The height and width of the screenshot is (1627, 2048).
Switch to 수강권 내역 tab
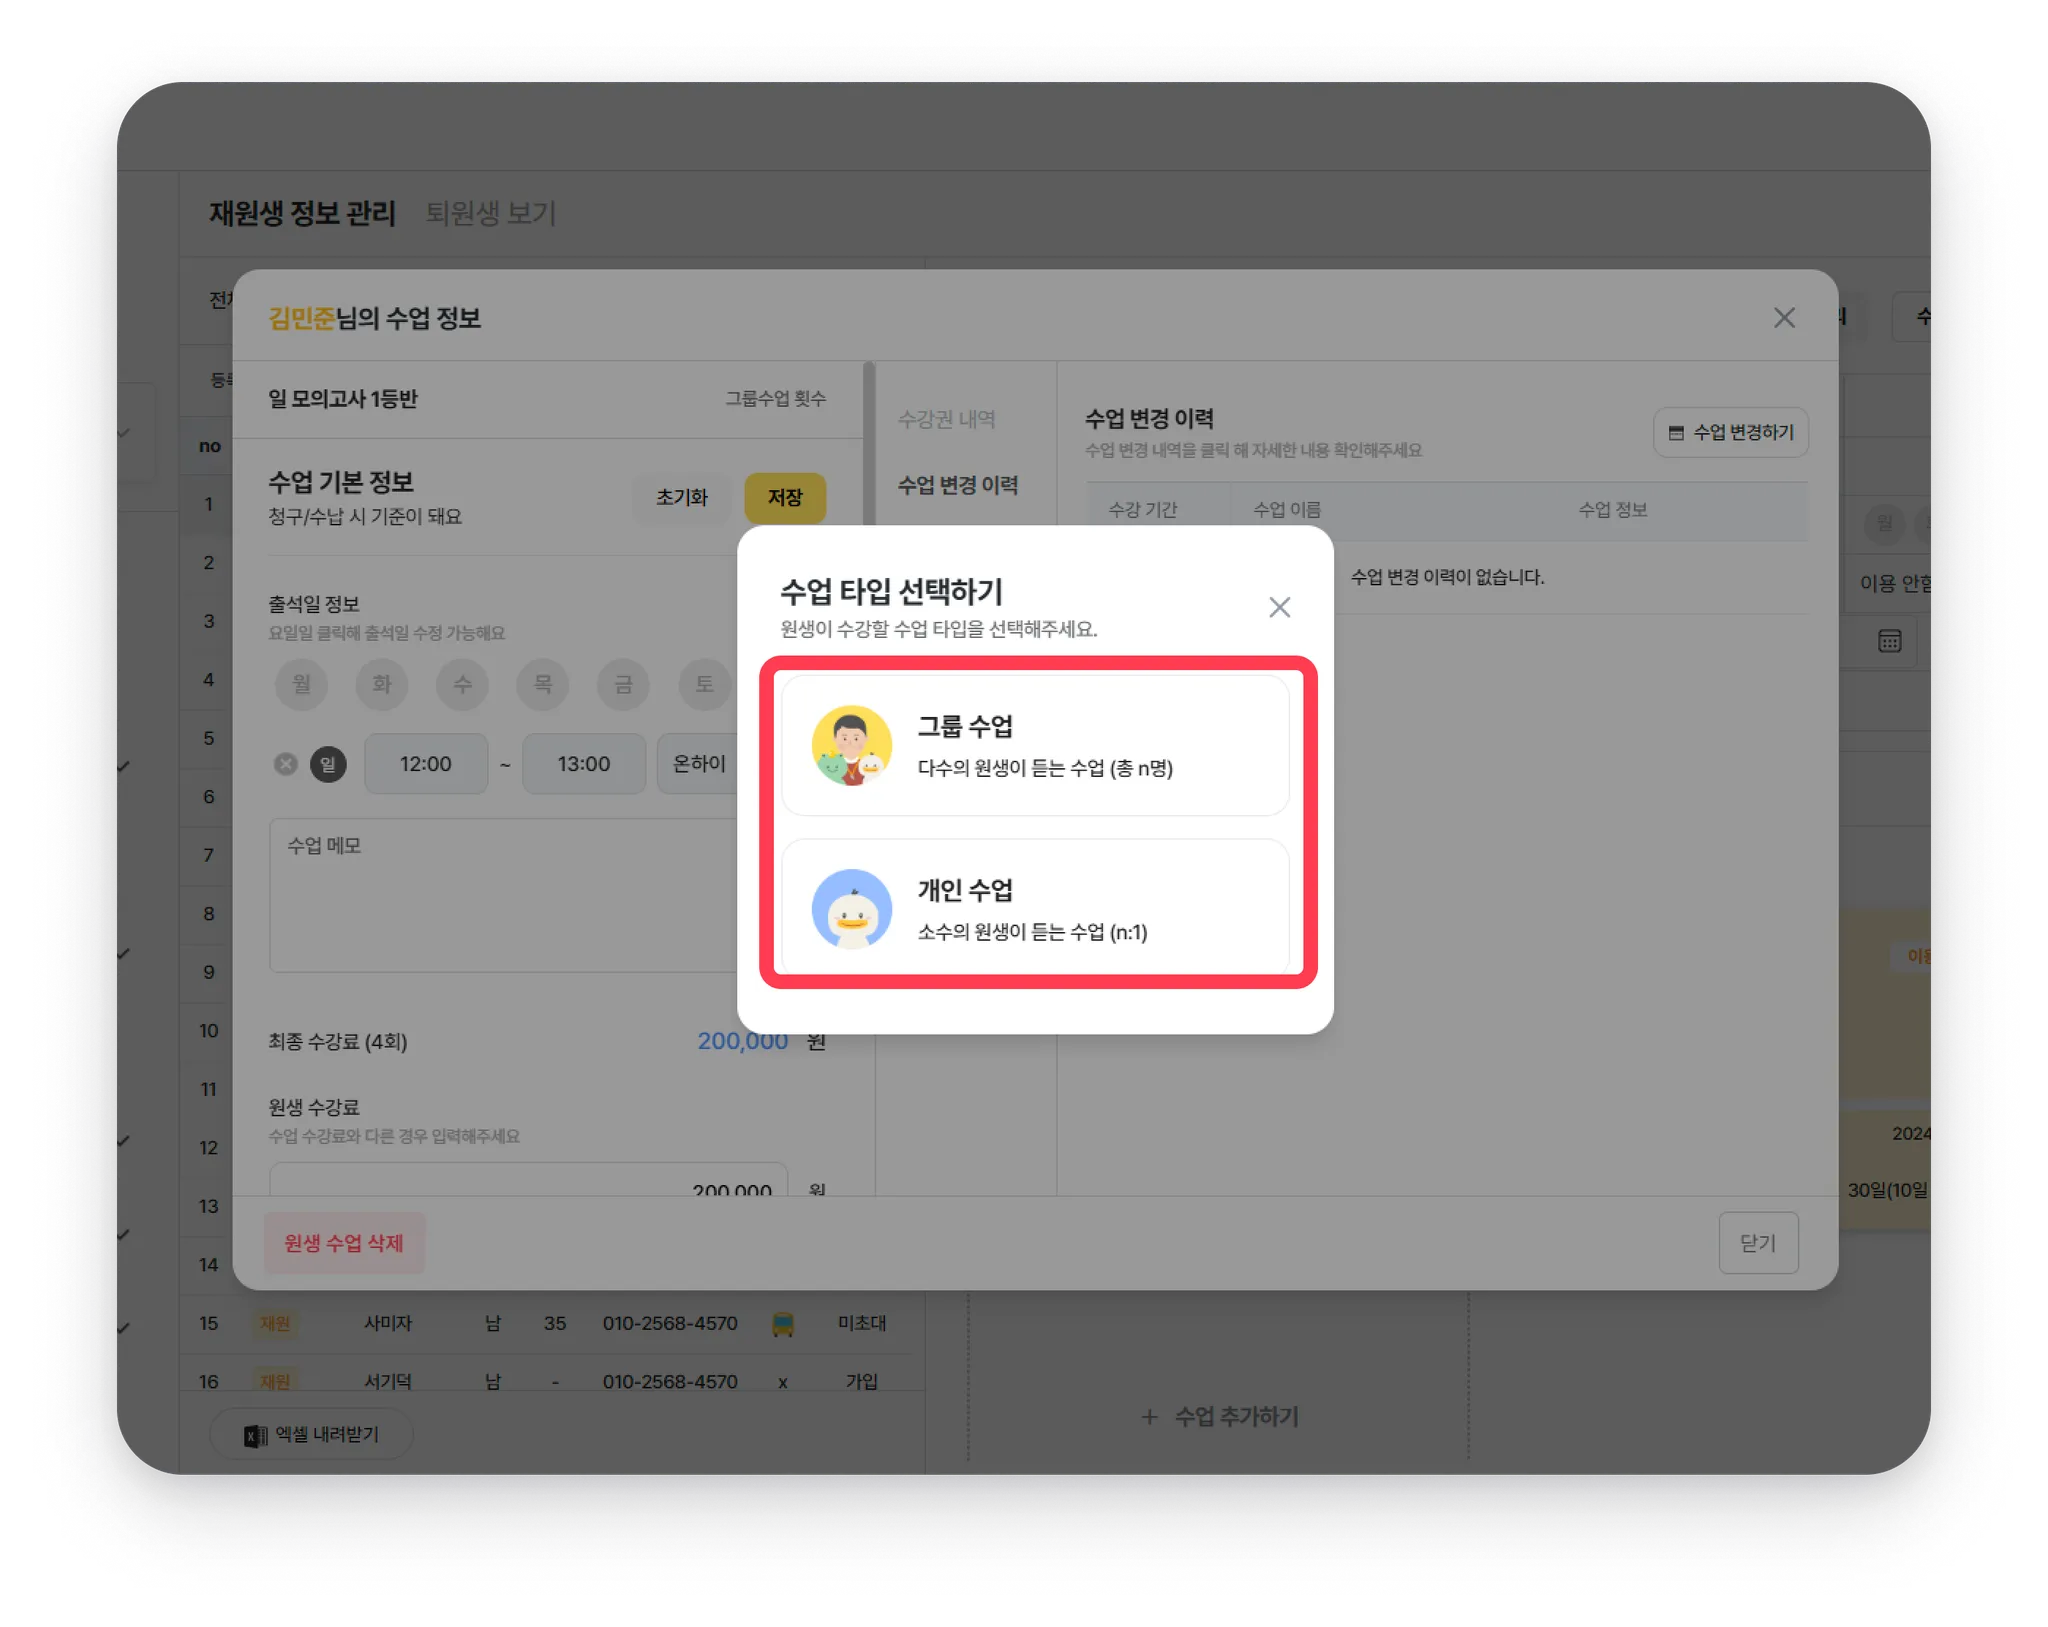(x=946, y=419)
